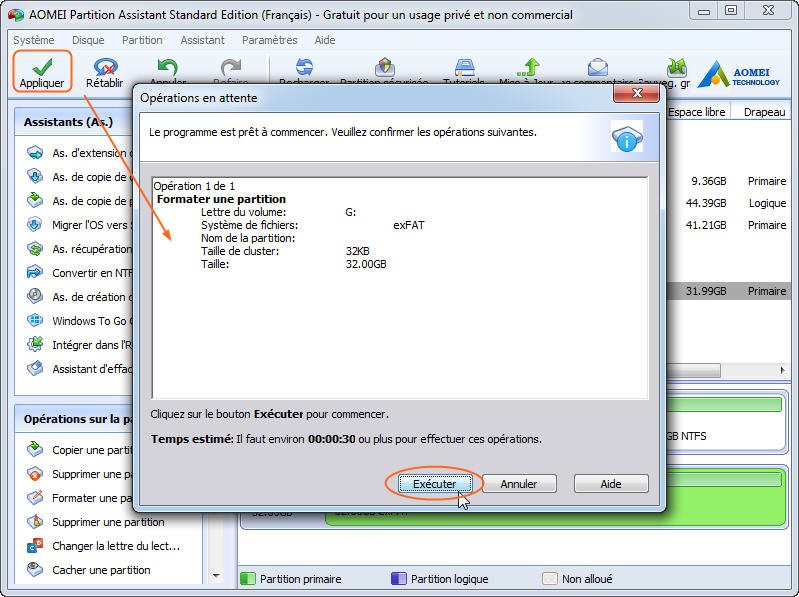Click the Partition sécurisée shield icon
This screenshot has height=597, width=799.
(x=385, y=67)
